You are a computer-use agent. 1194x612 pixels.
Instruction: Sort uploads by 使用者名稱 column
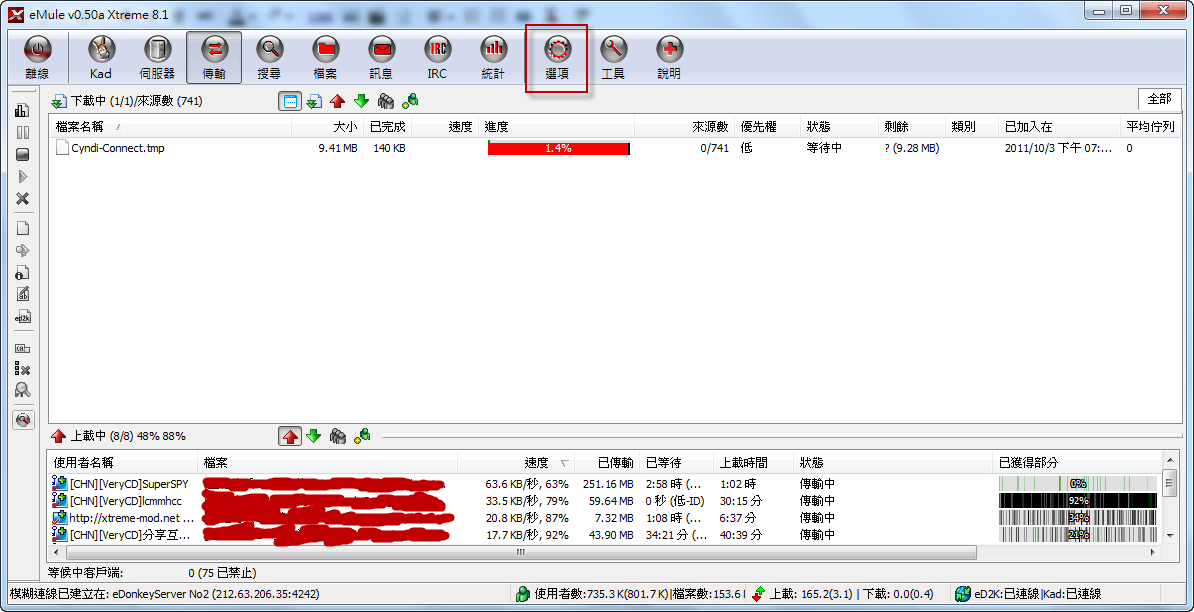pos(123,463)
